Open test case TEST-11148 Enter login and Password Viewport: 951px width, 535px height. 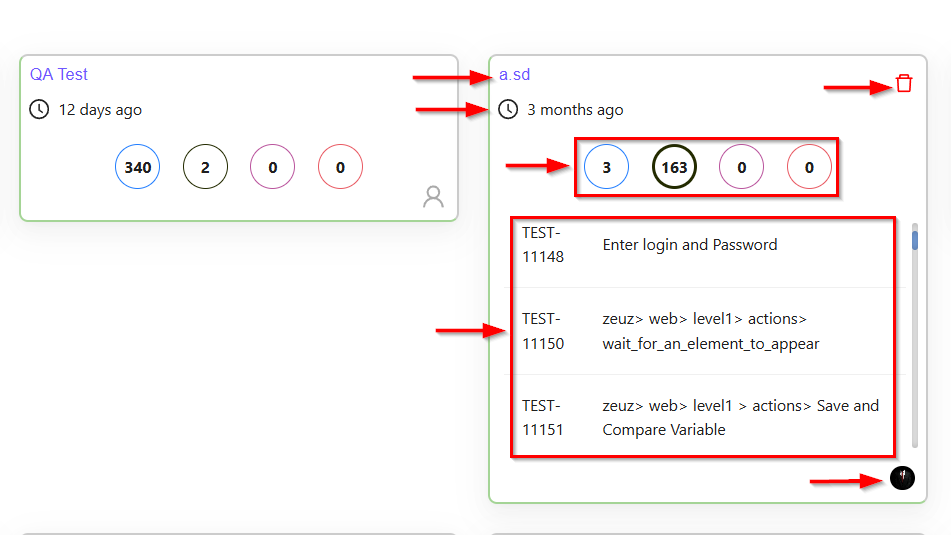689,245
